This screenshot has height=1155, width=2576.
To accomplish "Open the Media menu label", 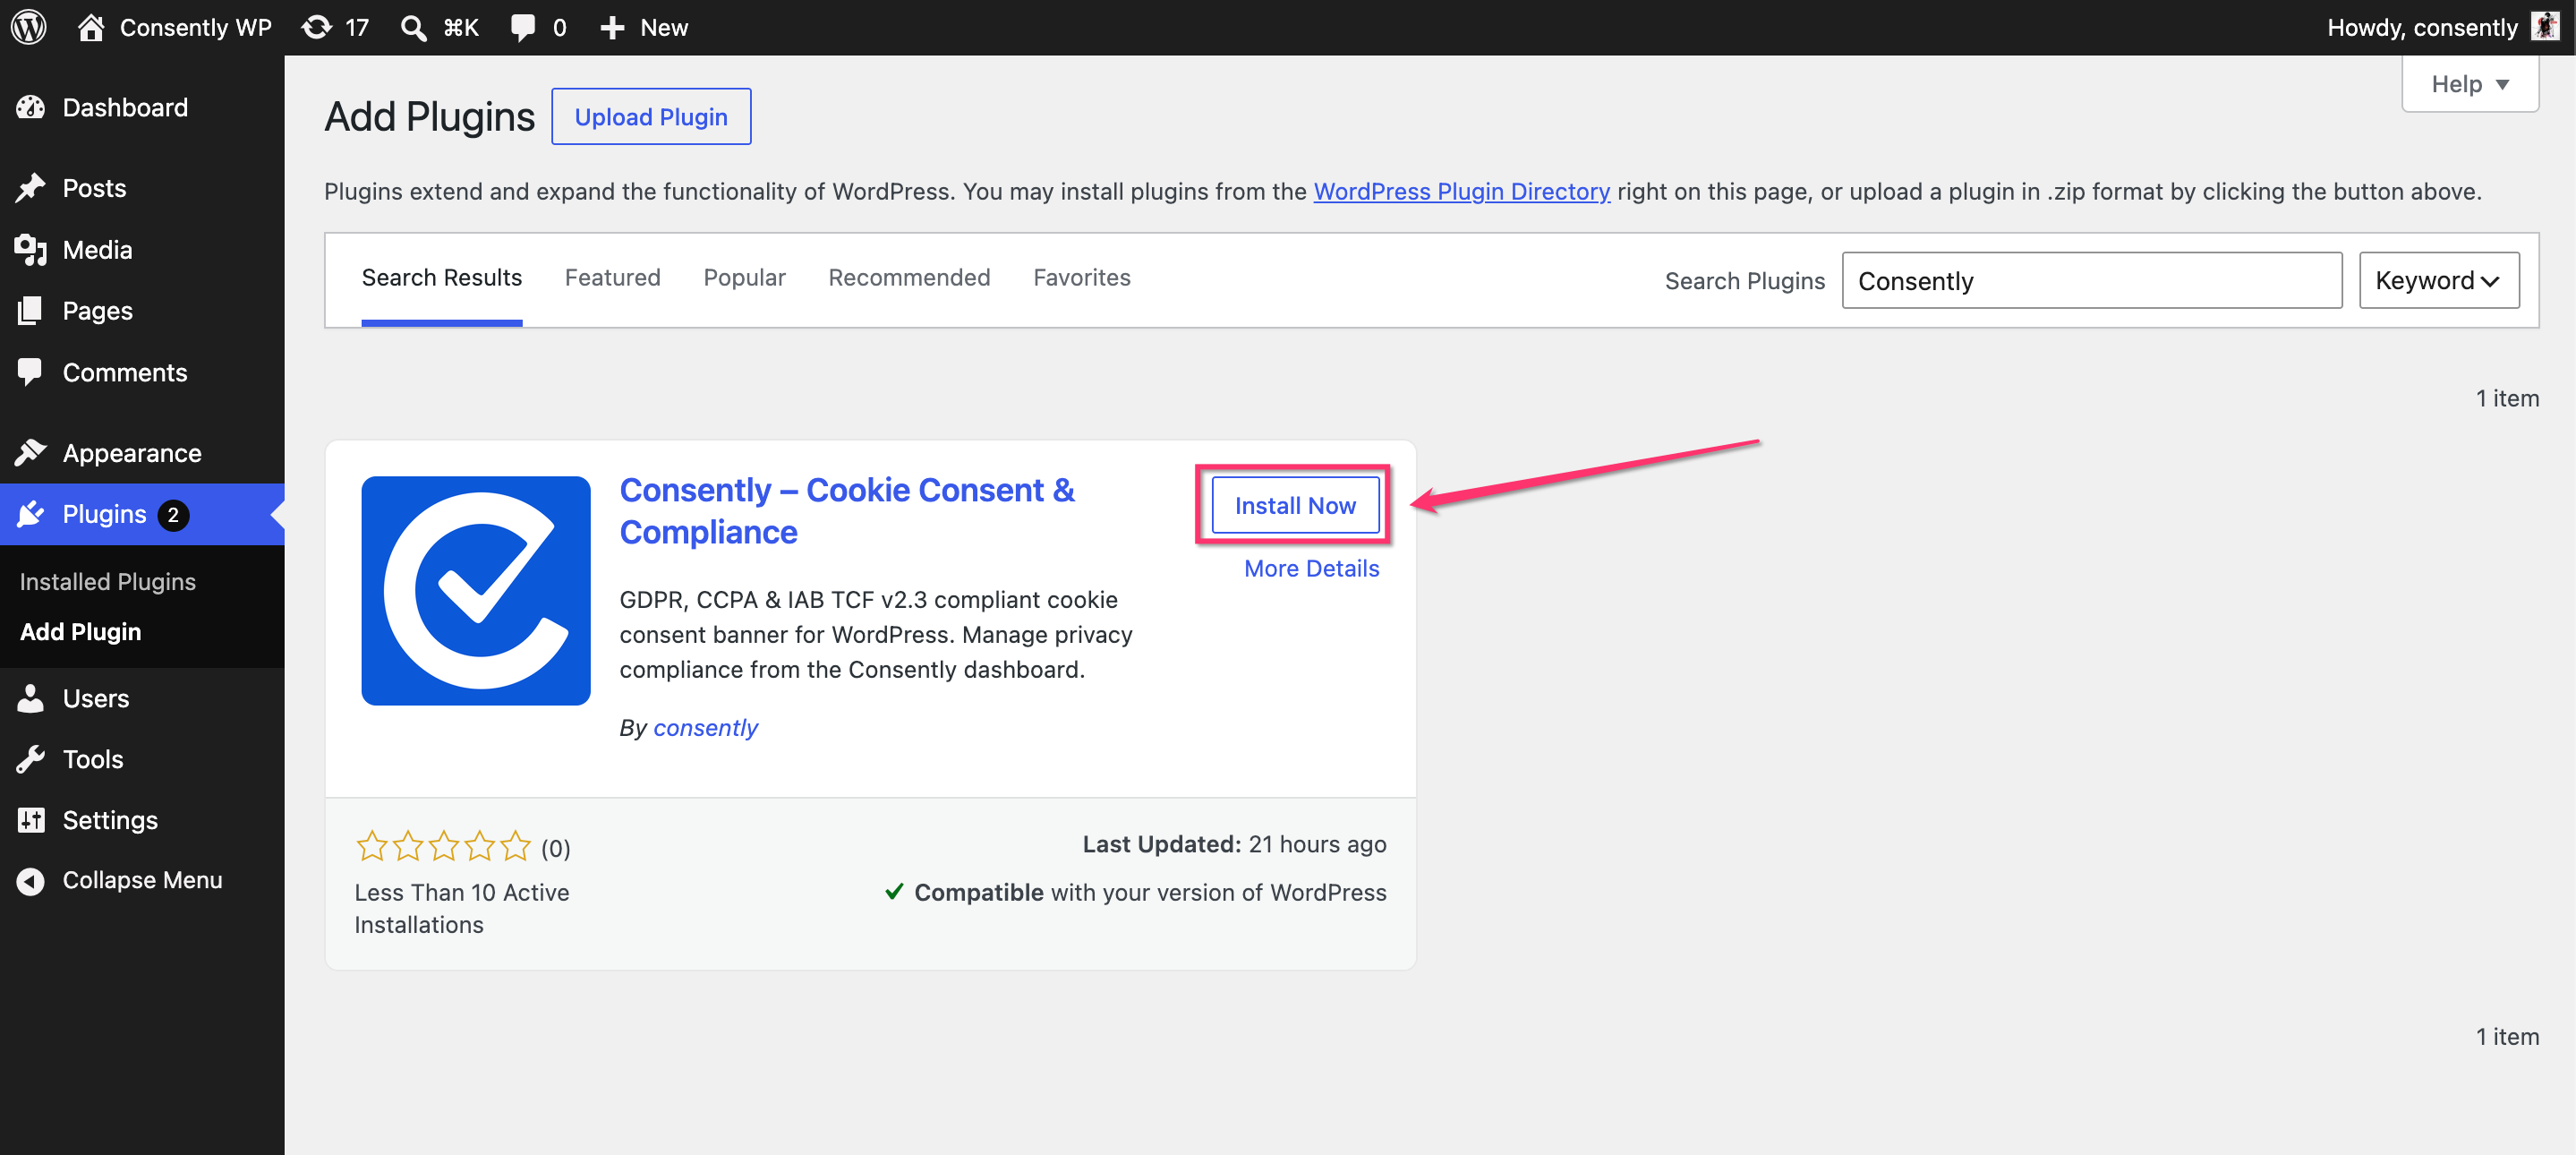I will [97, 250].
